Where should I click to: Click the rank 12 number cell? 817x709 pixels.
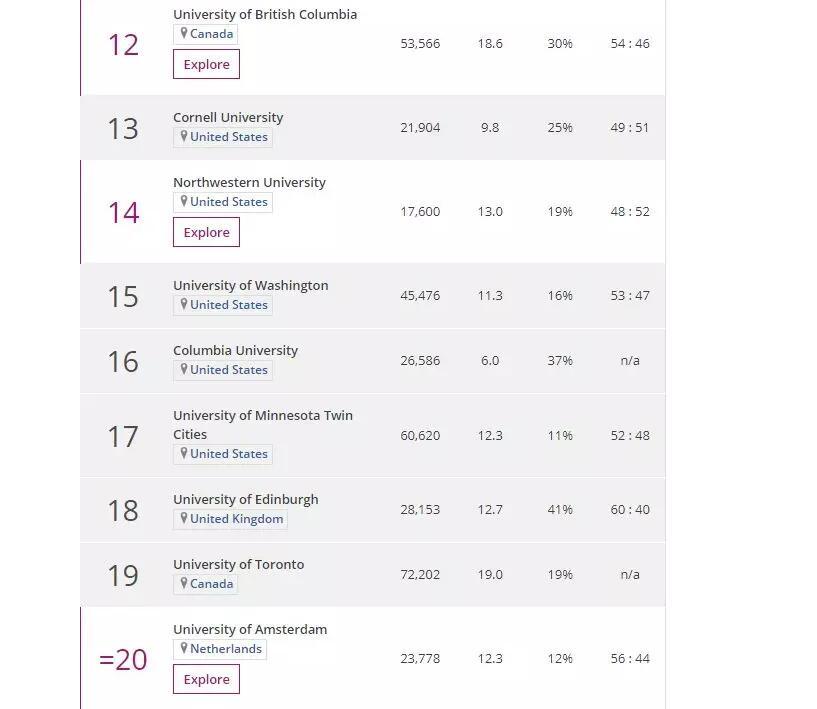click(123, 44)
